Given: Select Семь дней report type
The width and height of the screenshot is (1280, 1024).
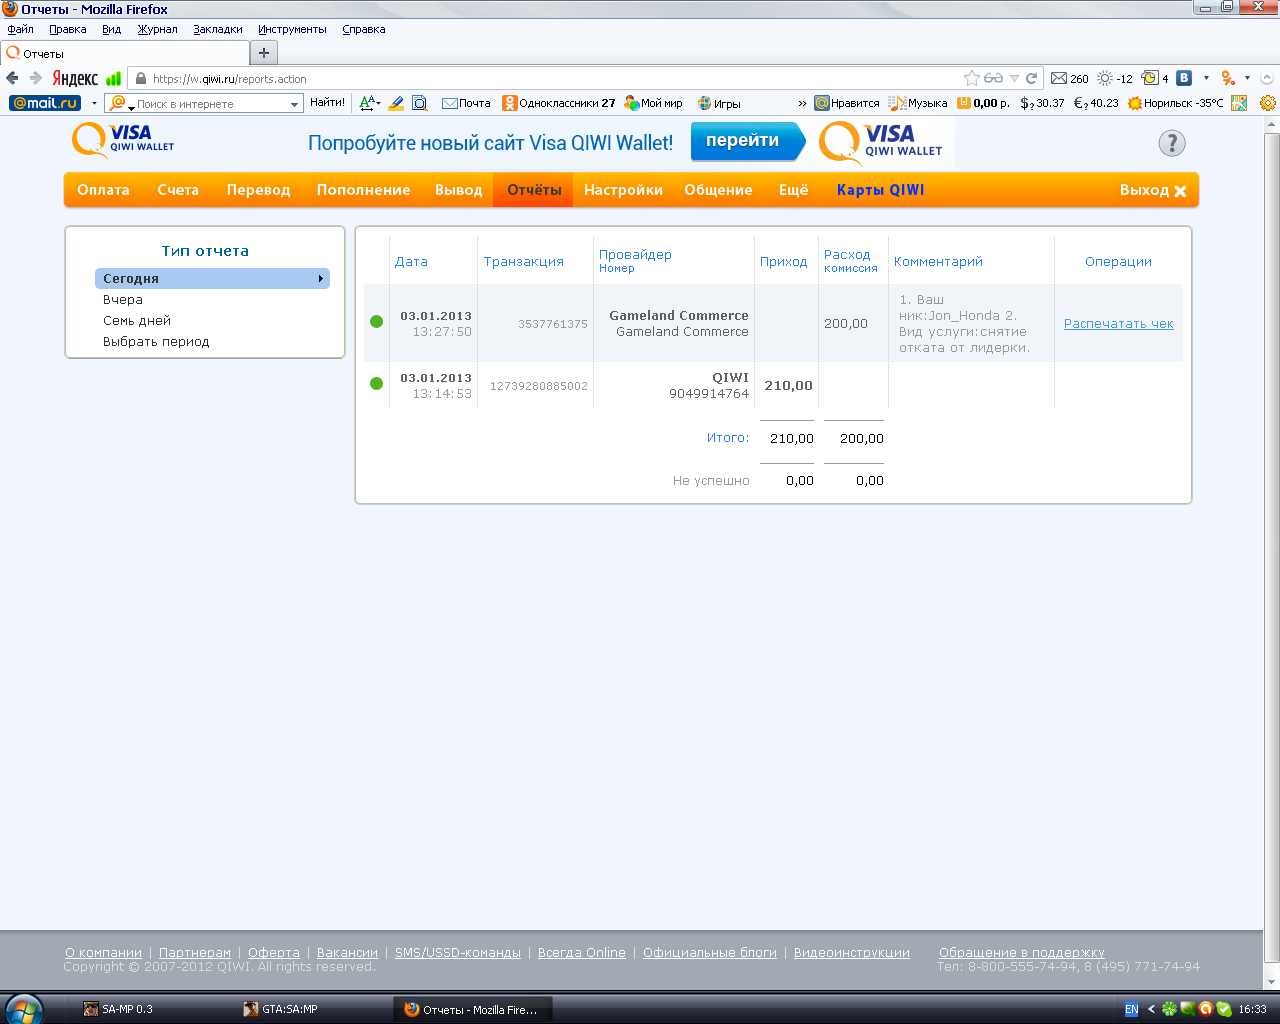Looking at the screenshot, I should 137,321.
